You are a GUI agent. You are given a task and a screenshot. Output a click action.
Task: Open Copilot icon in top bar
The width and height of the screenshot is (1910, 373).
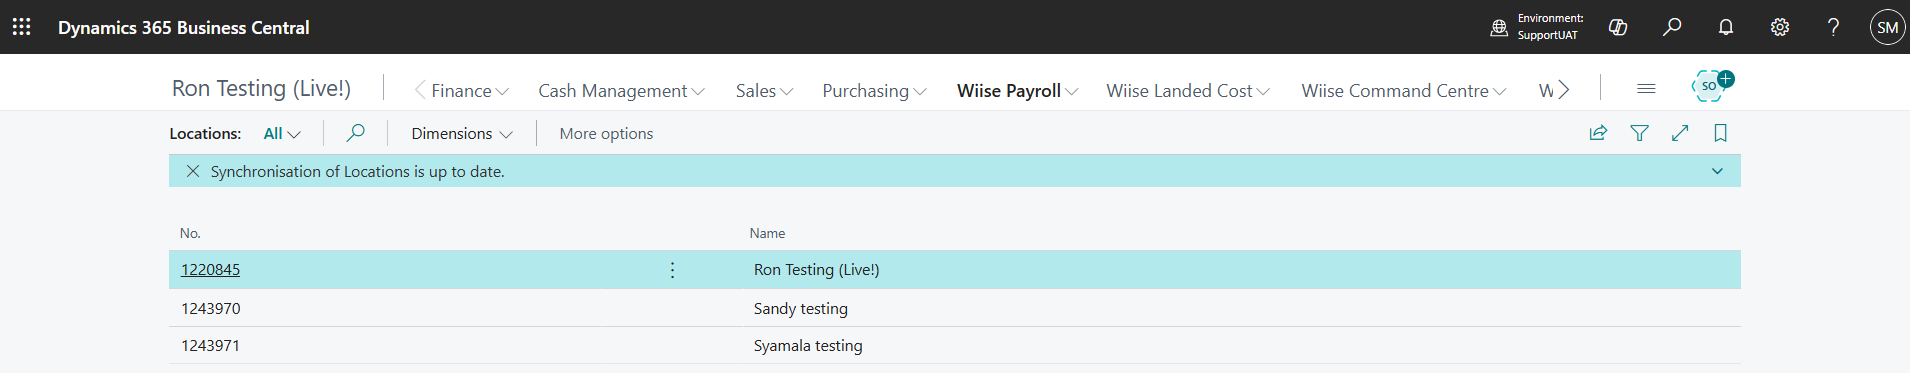[x=1618, y=27]
